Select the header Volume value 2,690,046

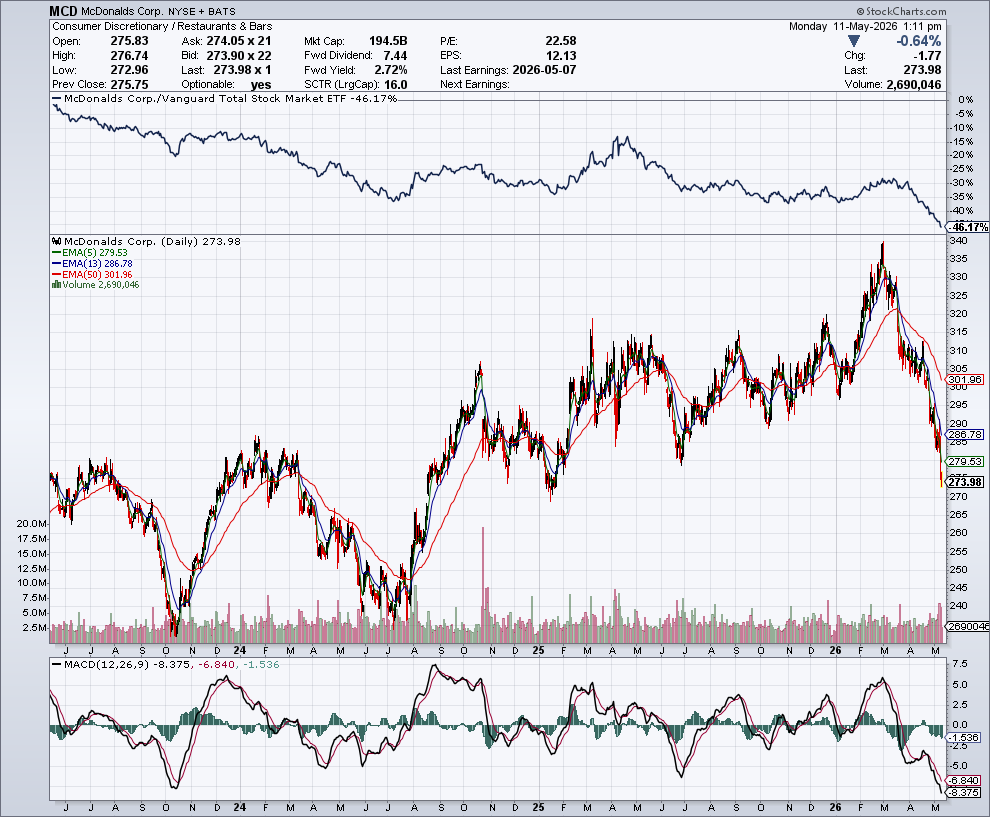coord(914,85)
